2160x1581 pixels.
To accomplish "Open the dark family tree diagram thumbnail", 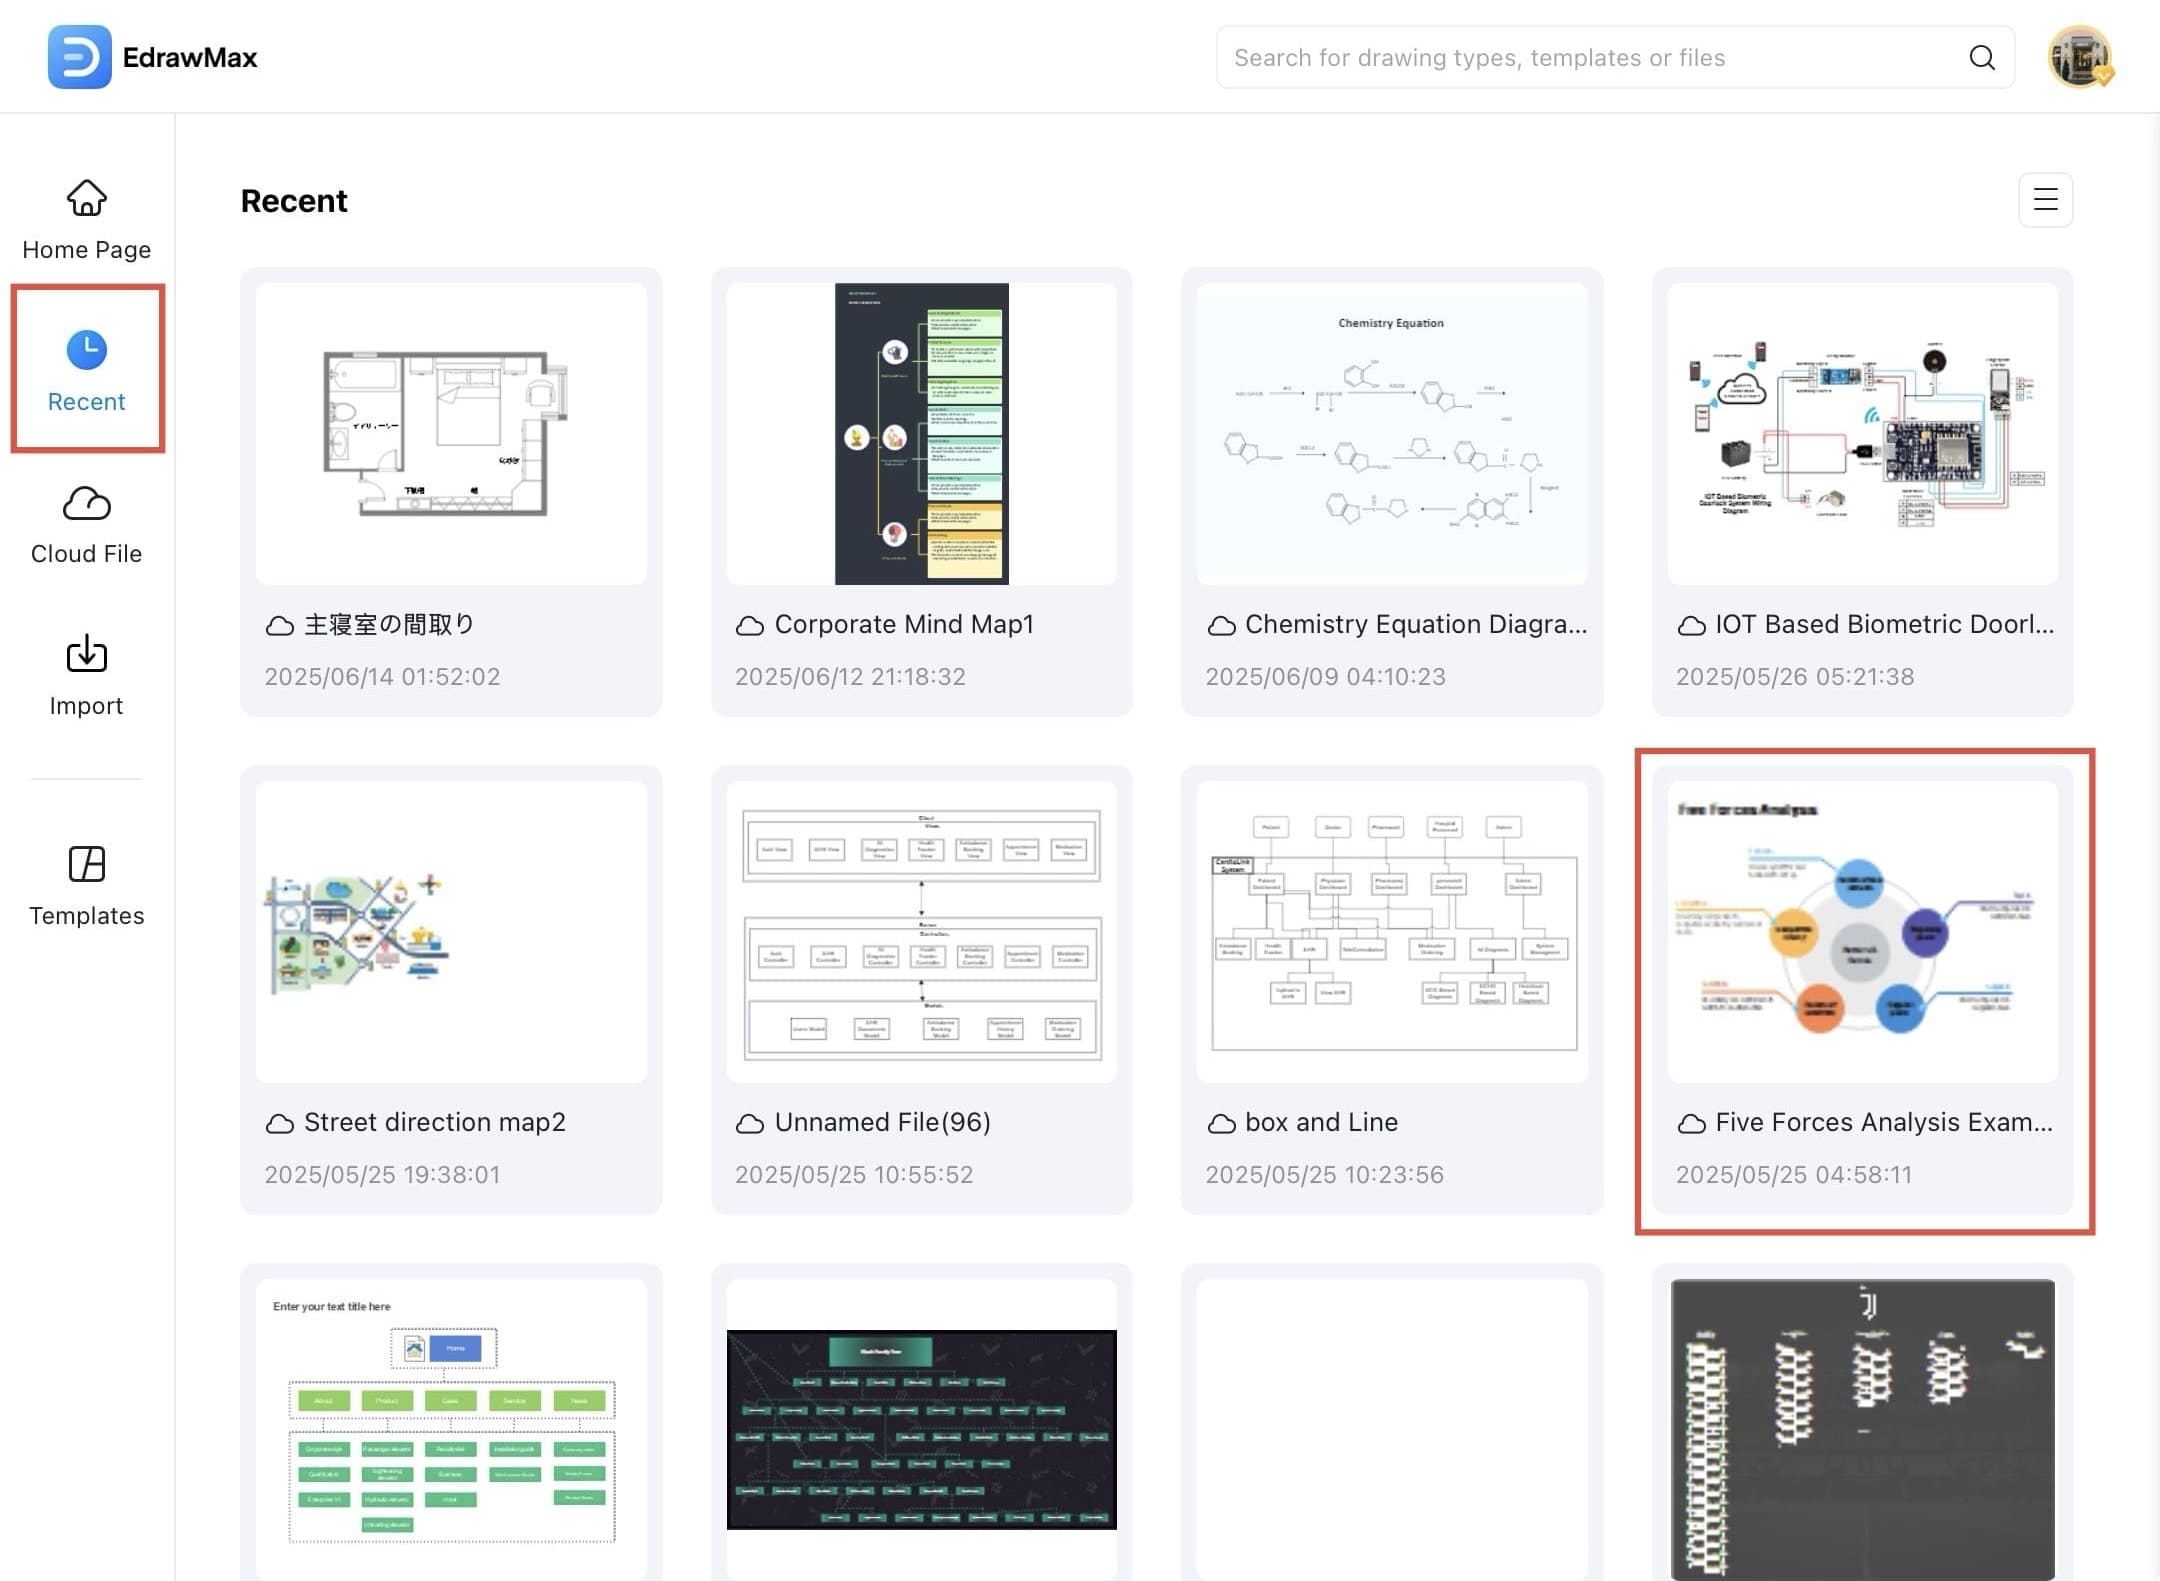I will (x=921, y=1428).
